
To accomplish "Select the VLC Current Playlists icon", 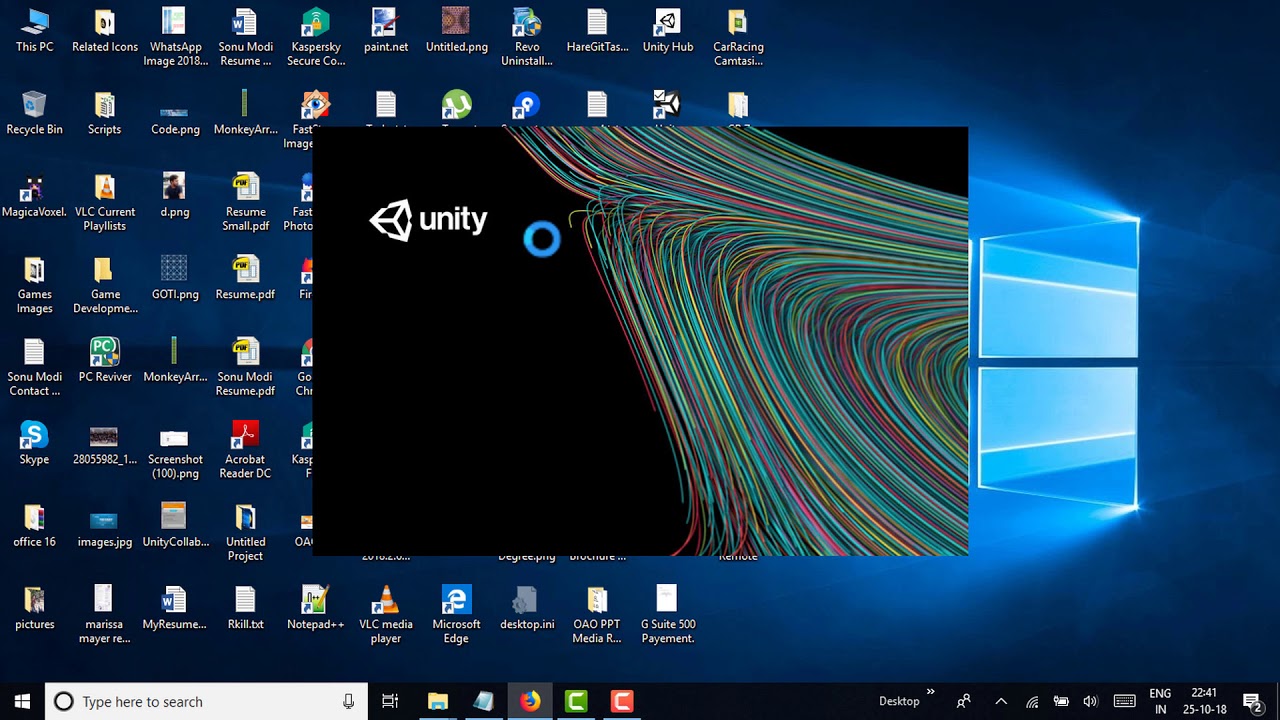I will pos(105,203).
